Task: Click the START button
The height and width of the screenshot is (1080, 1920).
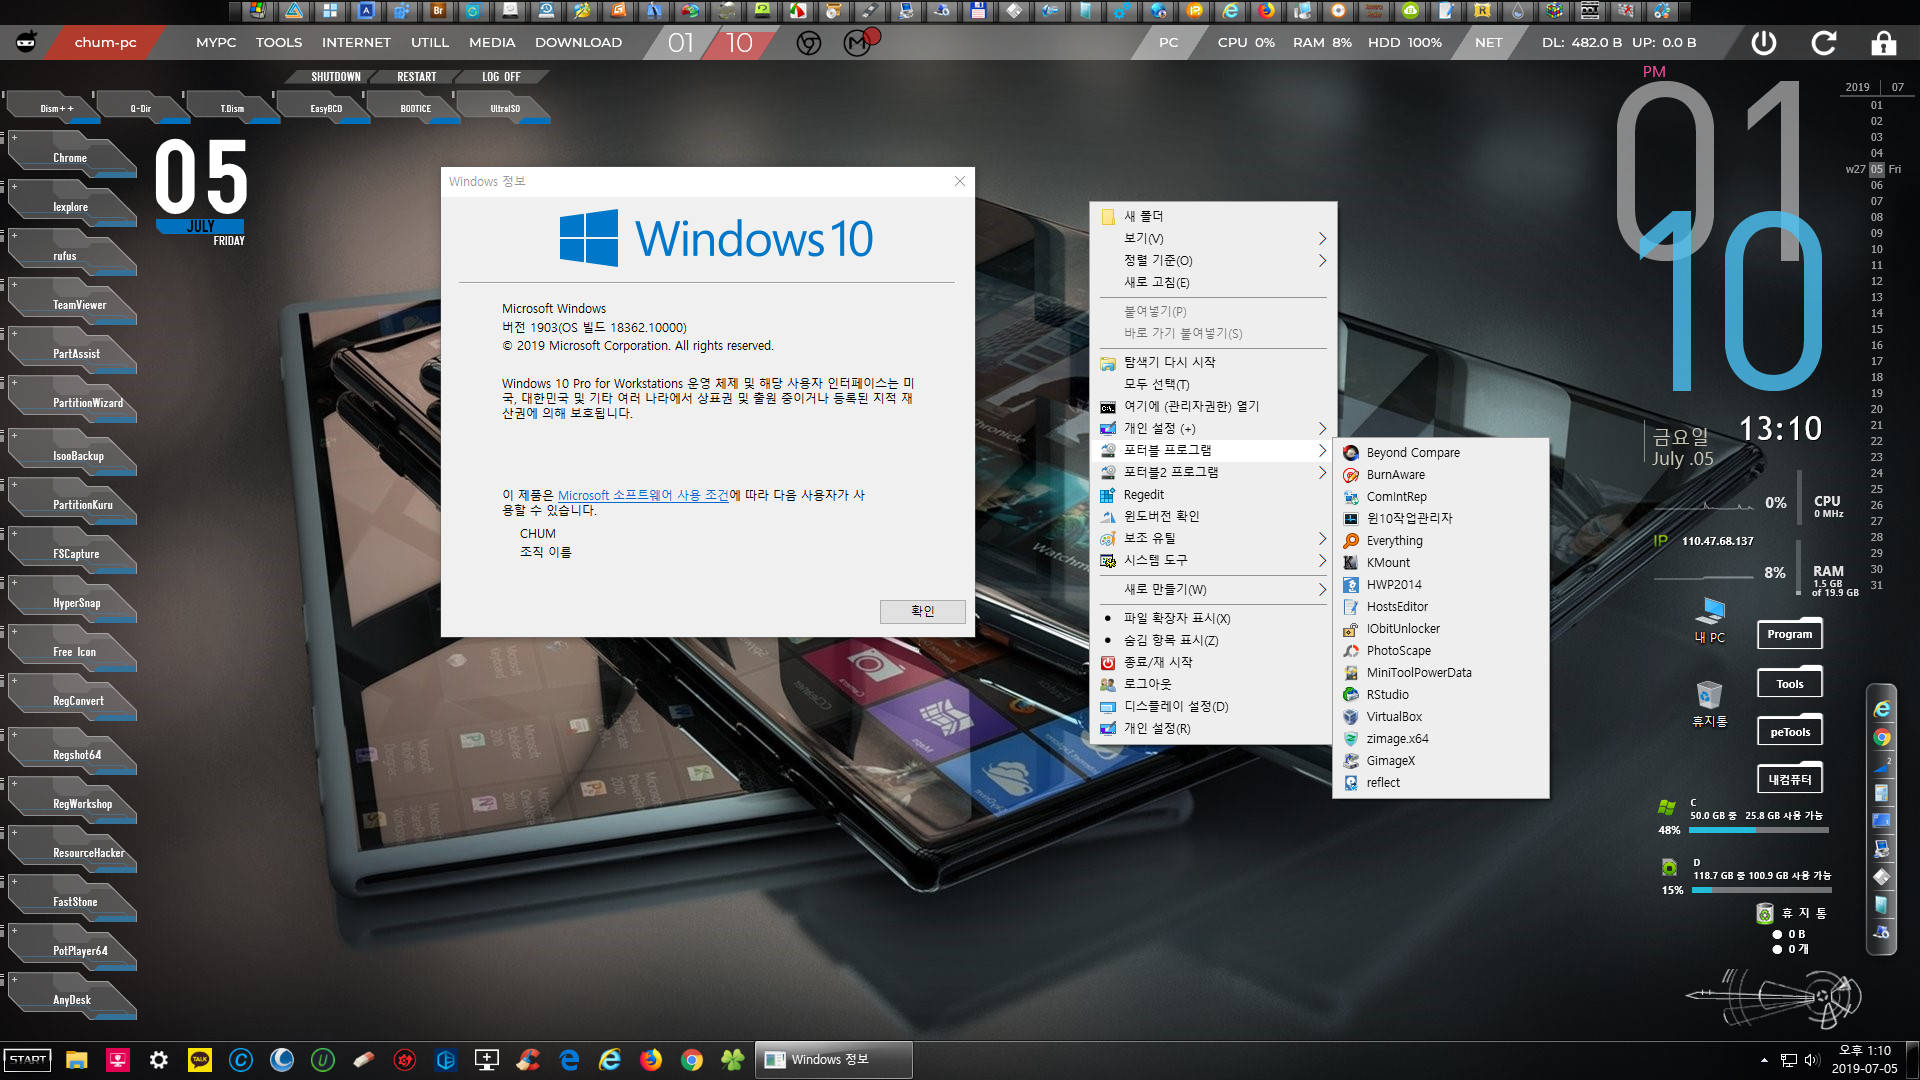Action: pos(28,1060)
